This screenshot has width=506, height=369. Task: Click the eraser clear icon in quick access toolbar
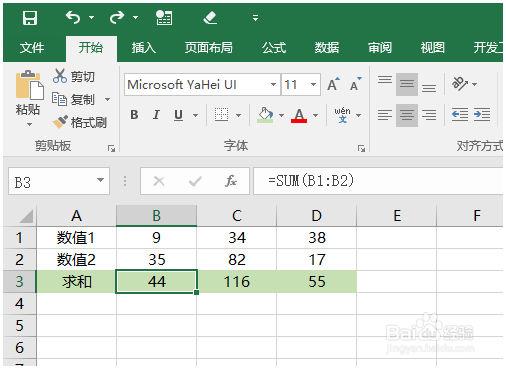tap(210, 18)
